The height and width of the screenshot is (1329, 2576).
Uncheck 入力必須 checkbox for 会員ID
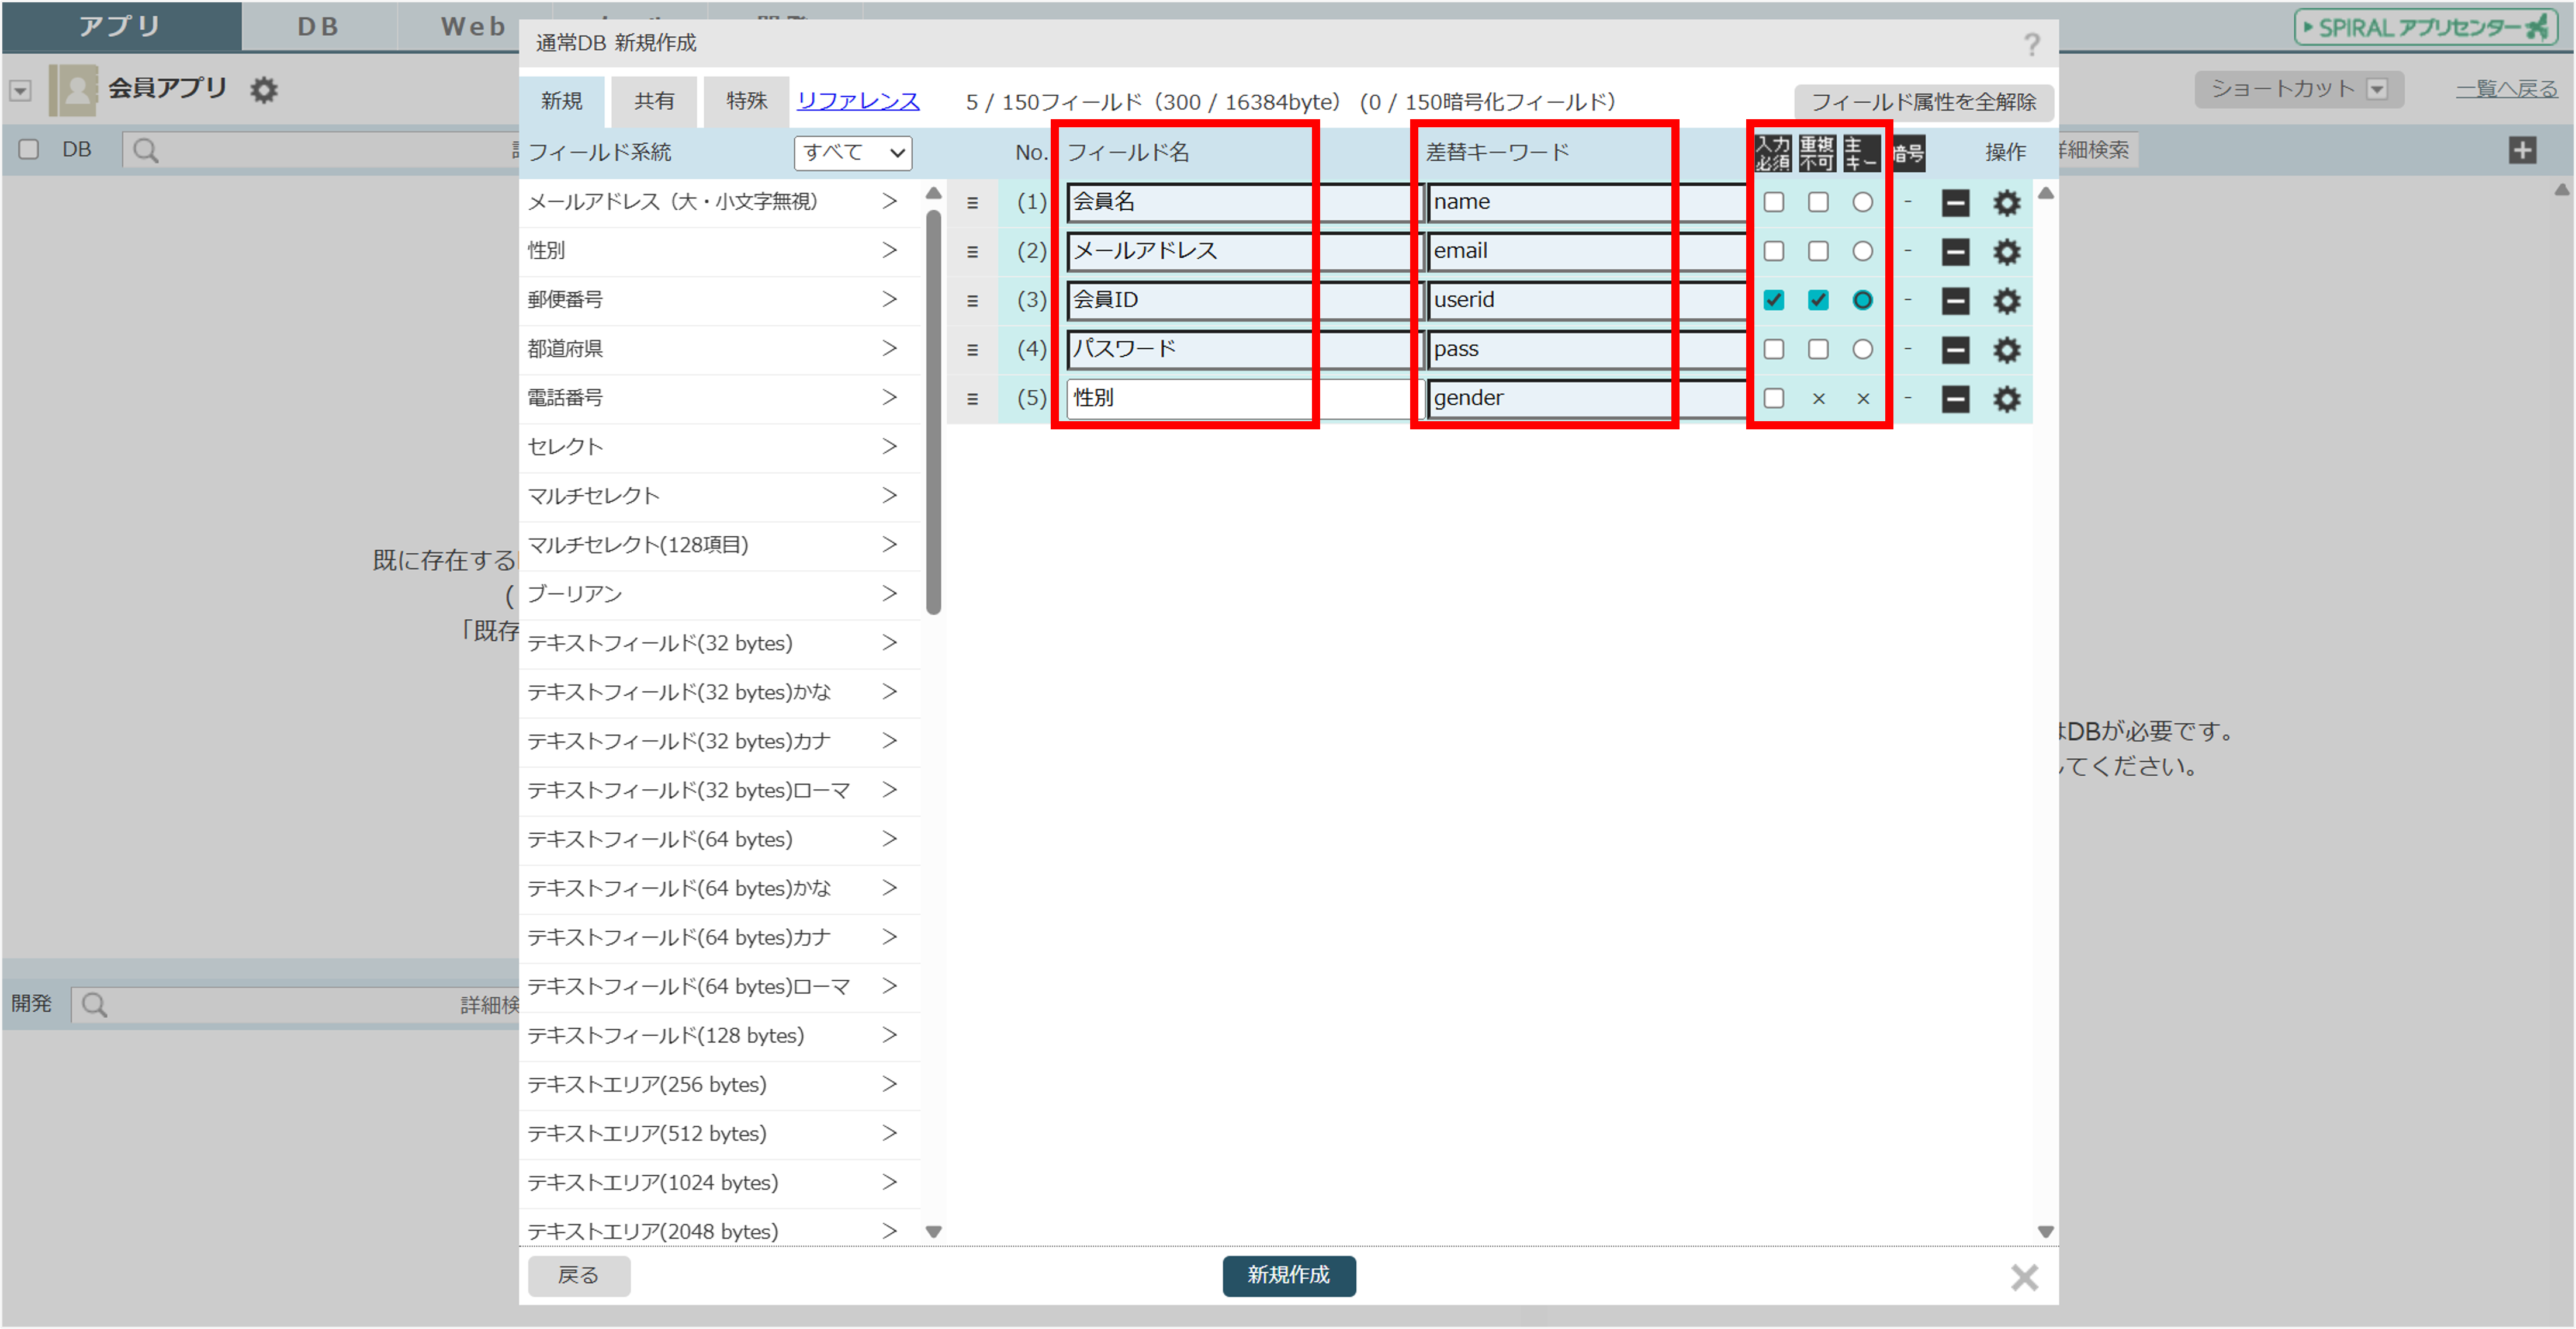click(x=1773, y=300)
